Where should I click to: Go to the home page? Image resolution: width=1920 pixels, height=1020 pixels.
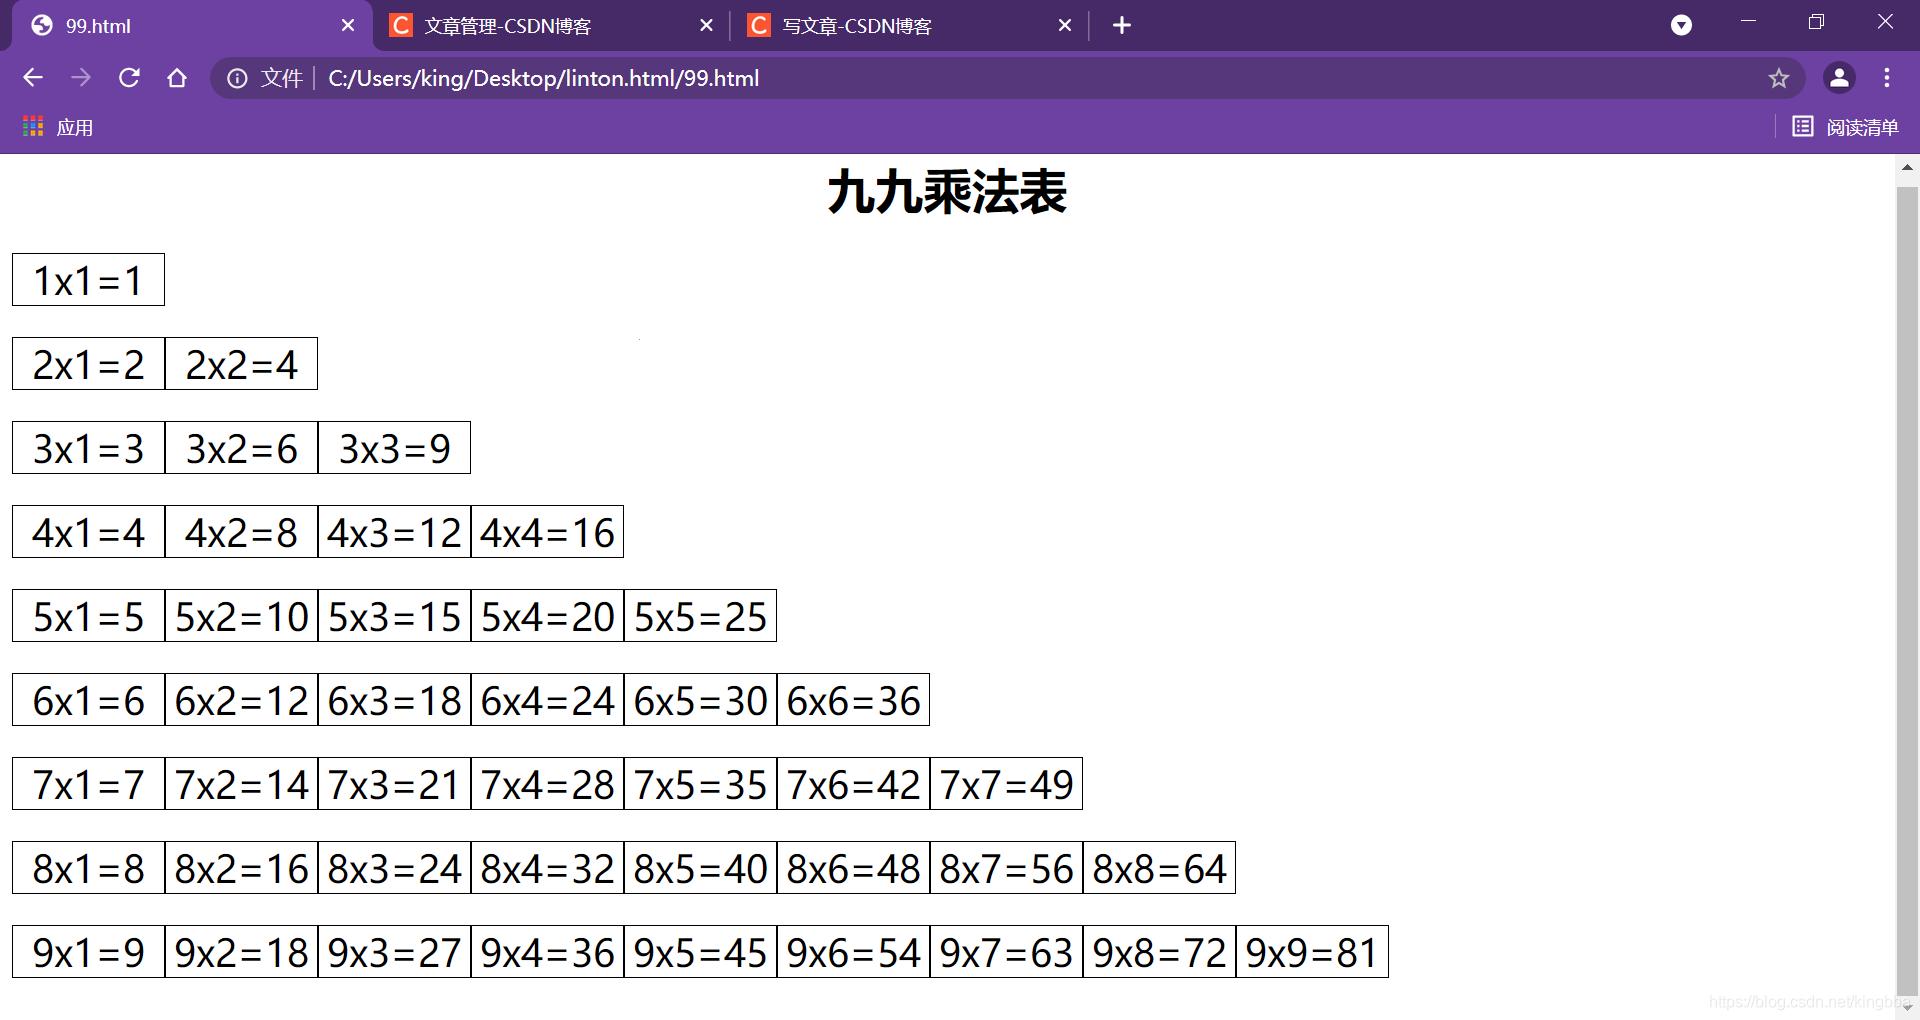pos(177,78)
